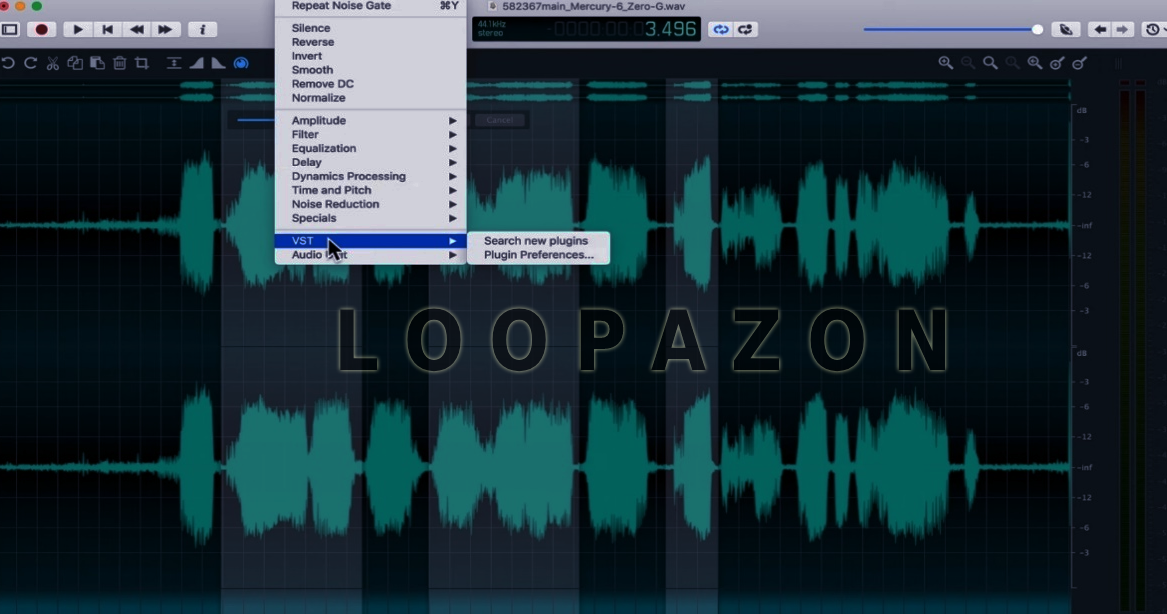Adjust the volume slider handle

click(1037, 30)
